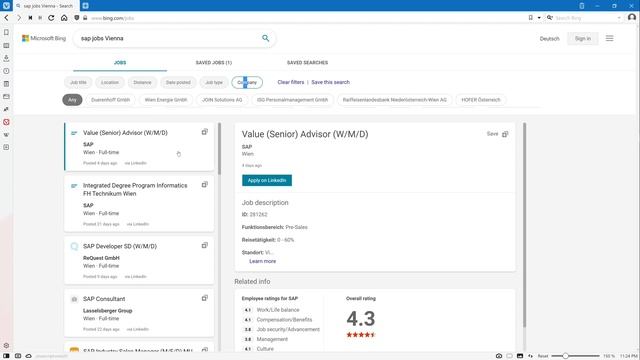Click Save this search link
The image size is (640, 360).
tap(330, 82)
